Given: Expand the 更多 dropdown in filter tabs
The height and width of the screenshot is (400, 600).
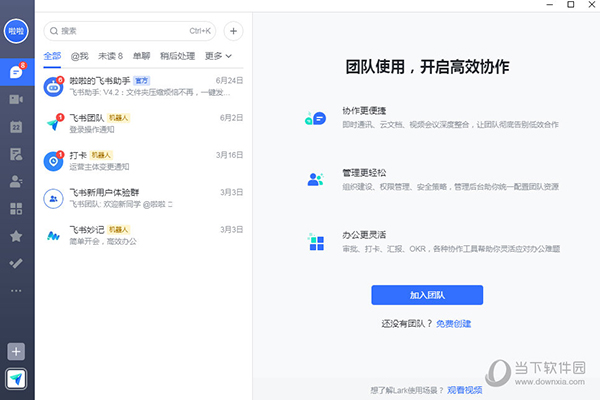Looking at the screenshot, I should pyautogui.click(x=218, y=56).
